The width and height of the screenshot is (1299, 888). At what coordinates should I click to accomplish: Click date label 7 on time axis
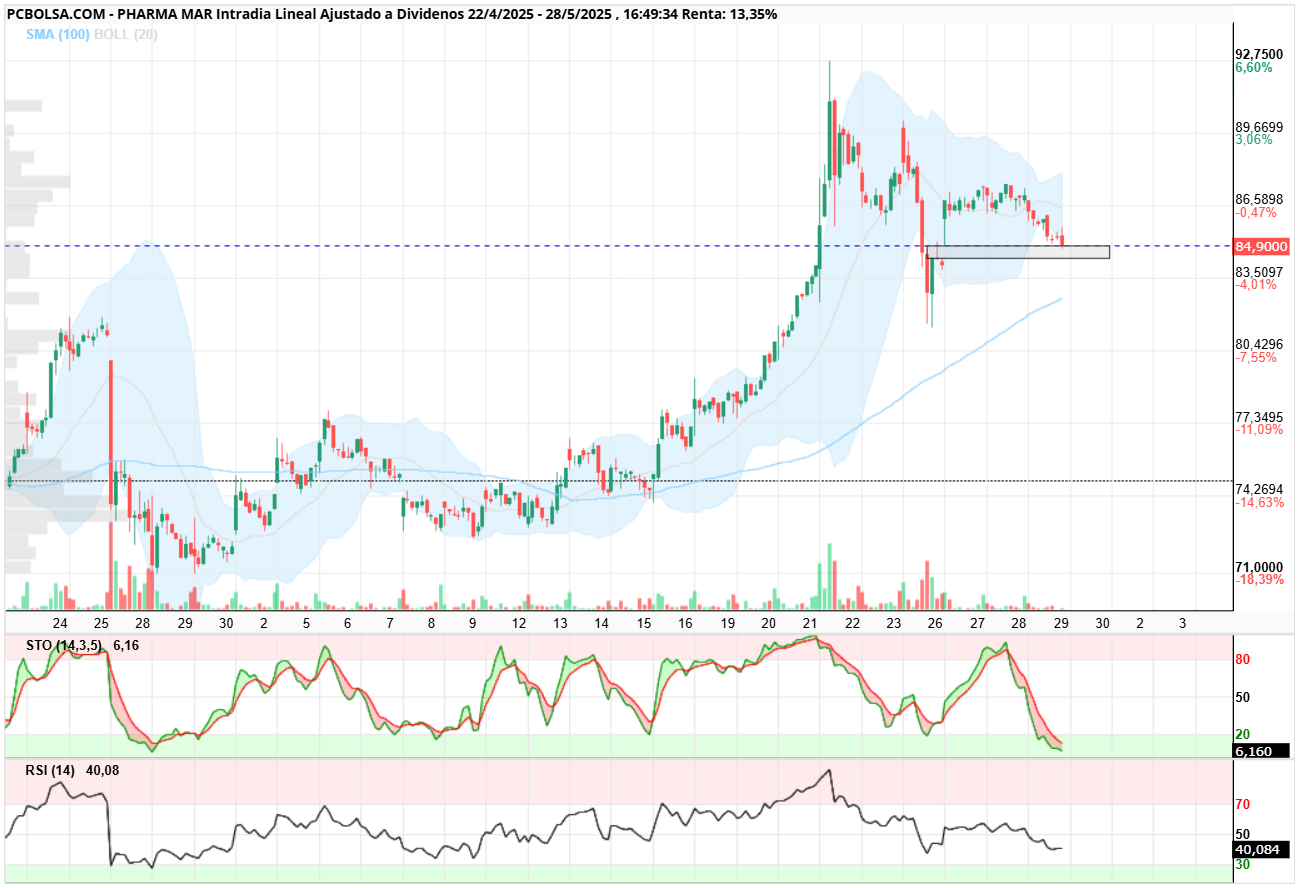(390, 623)
